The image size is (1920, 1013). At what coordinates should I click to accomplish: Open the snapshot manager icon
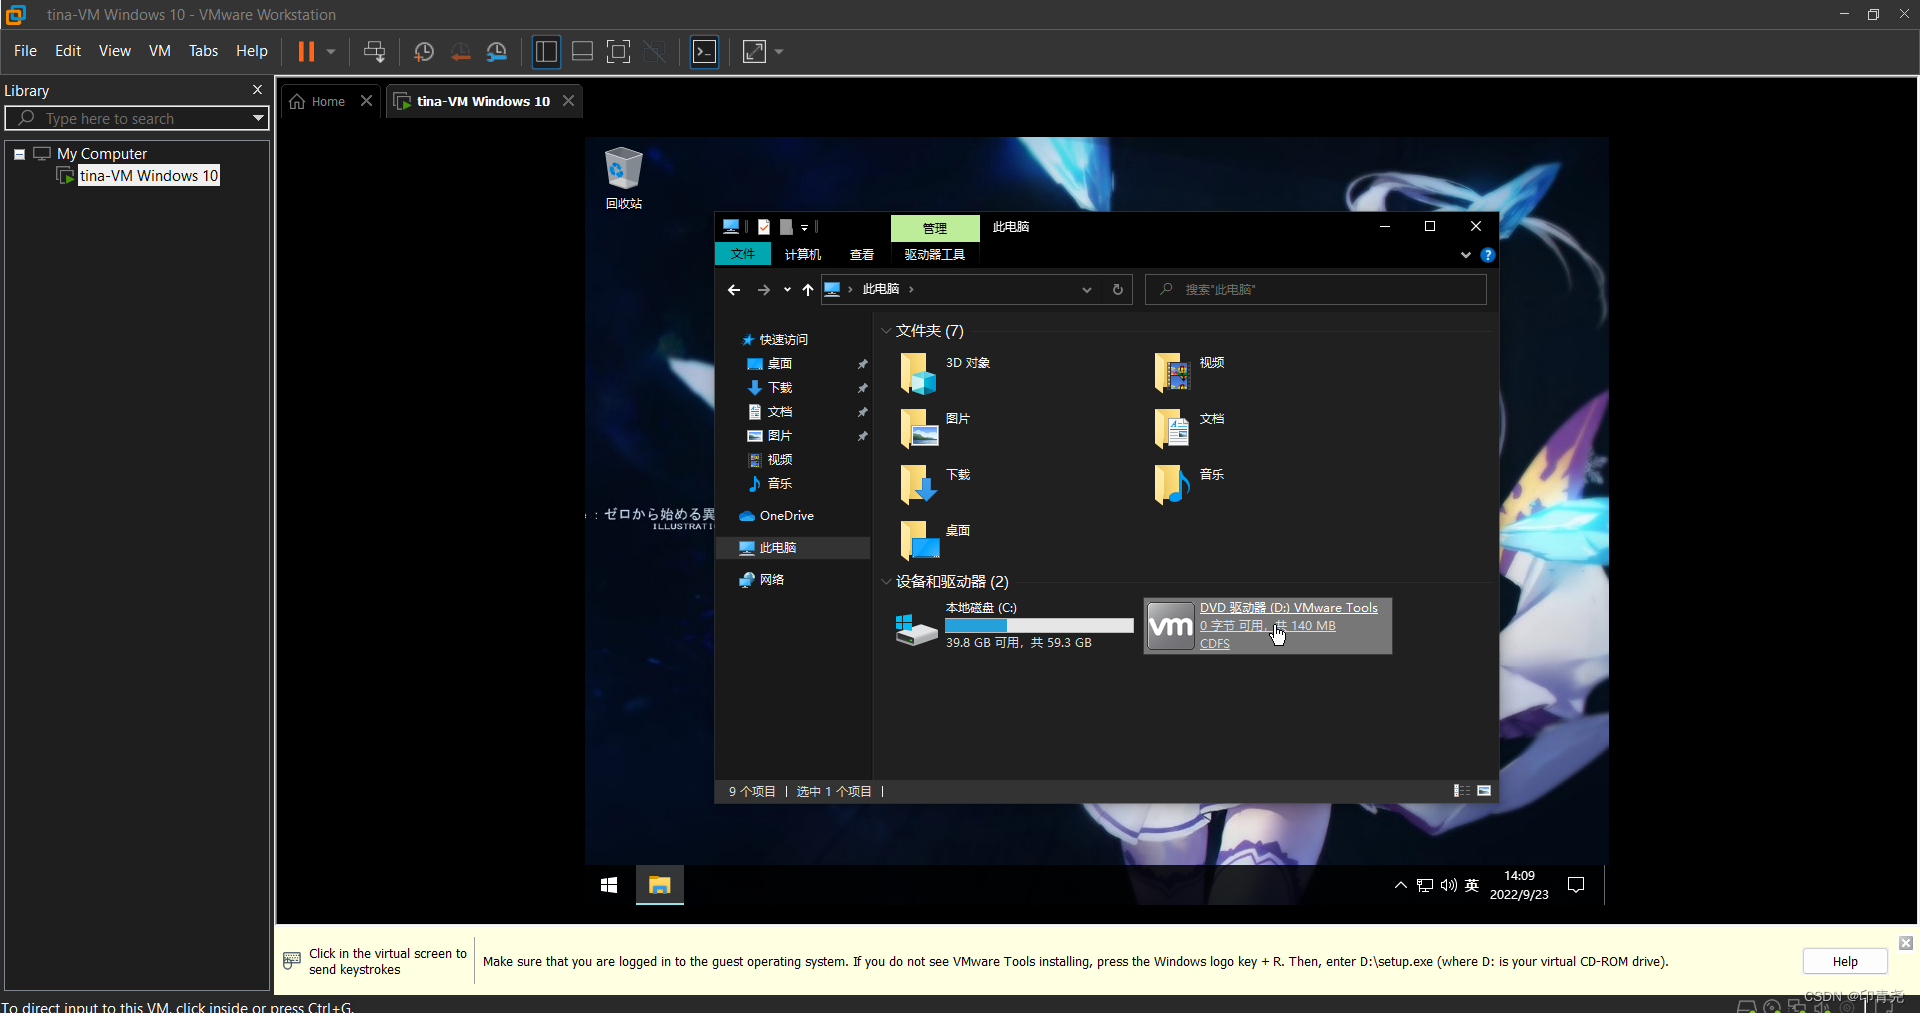[x=497, y=51]
